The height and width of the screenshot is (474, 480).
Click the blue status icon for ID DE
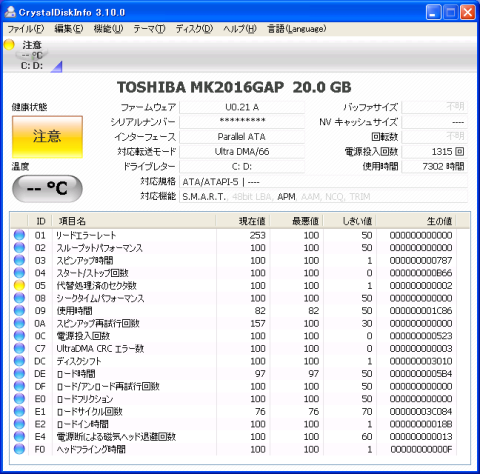19,373
